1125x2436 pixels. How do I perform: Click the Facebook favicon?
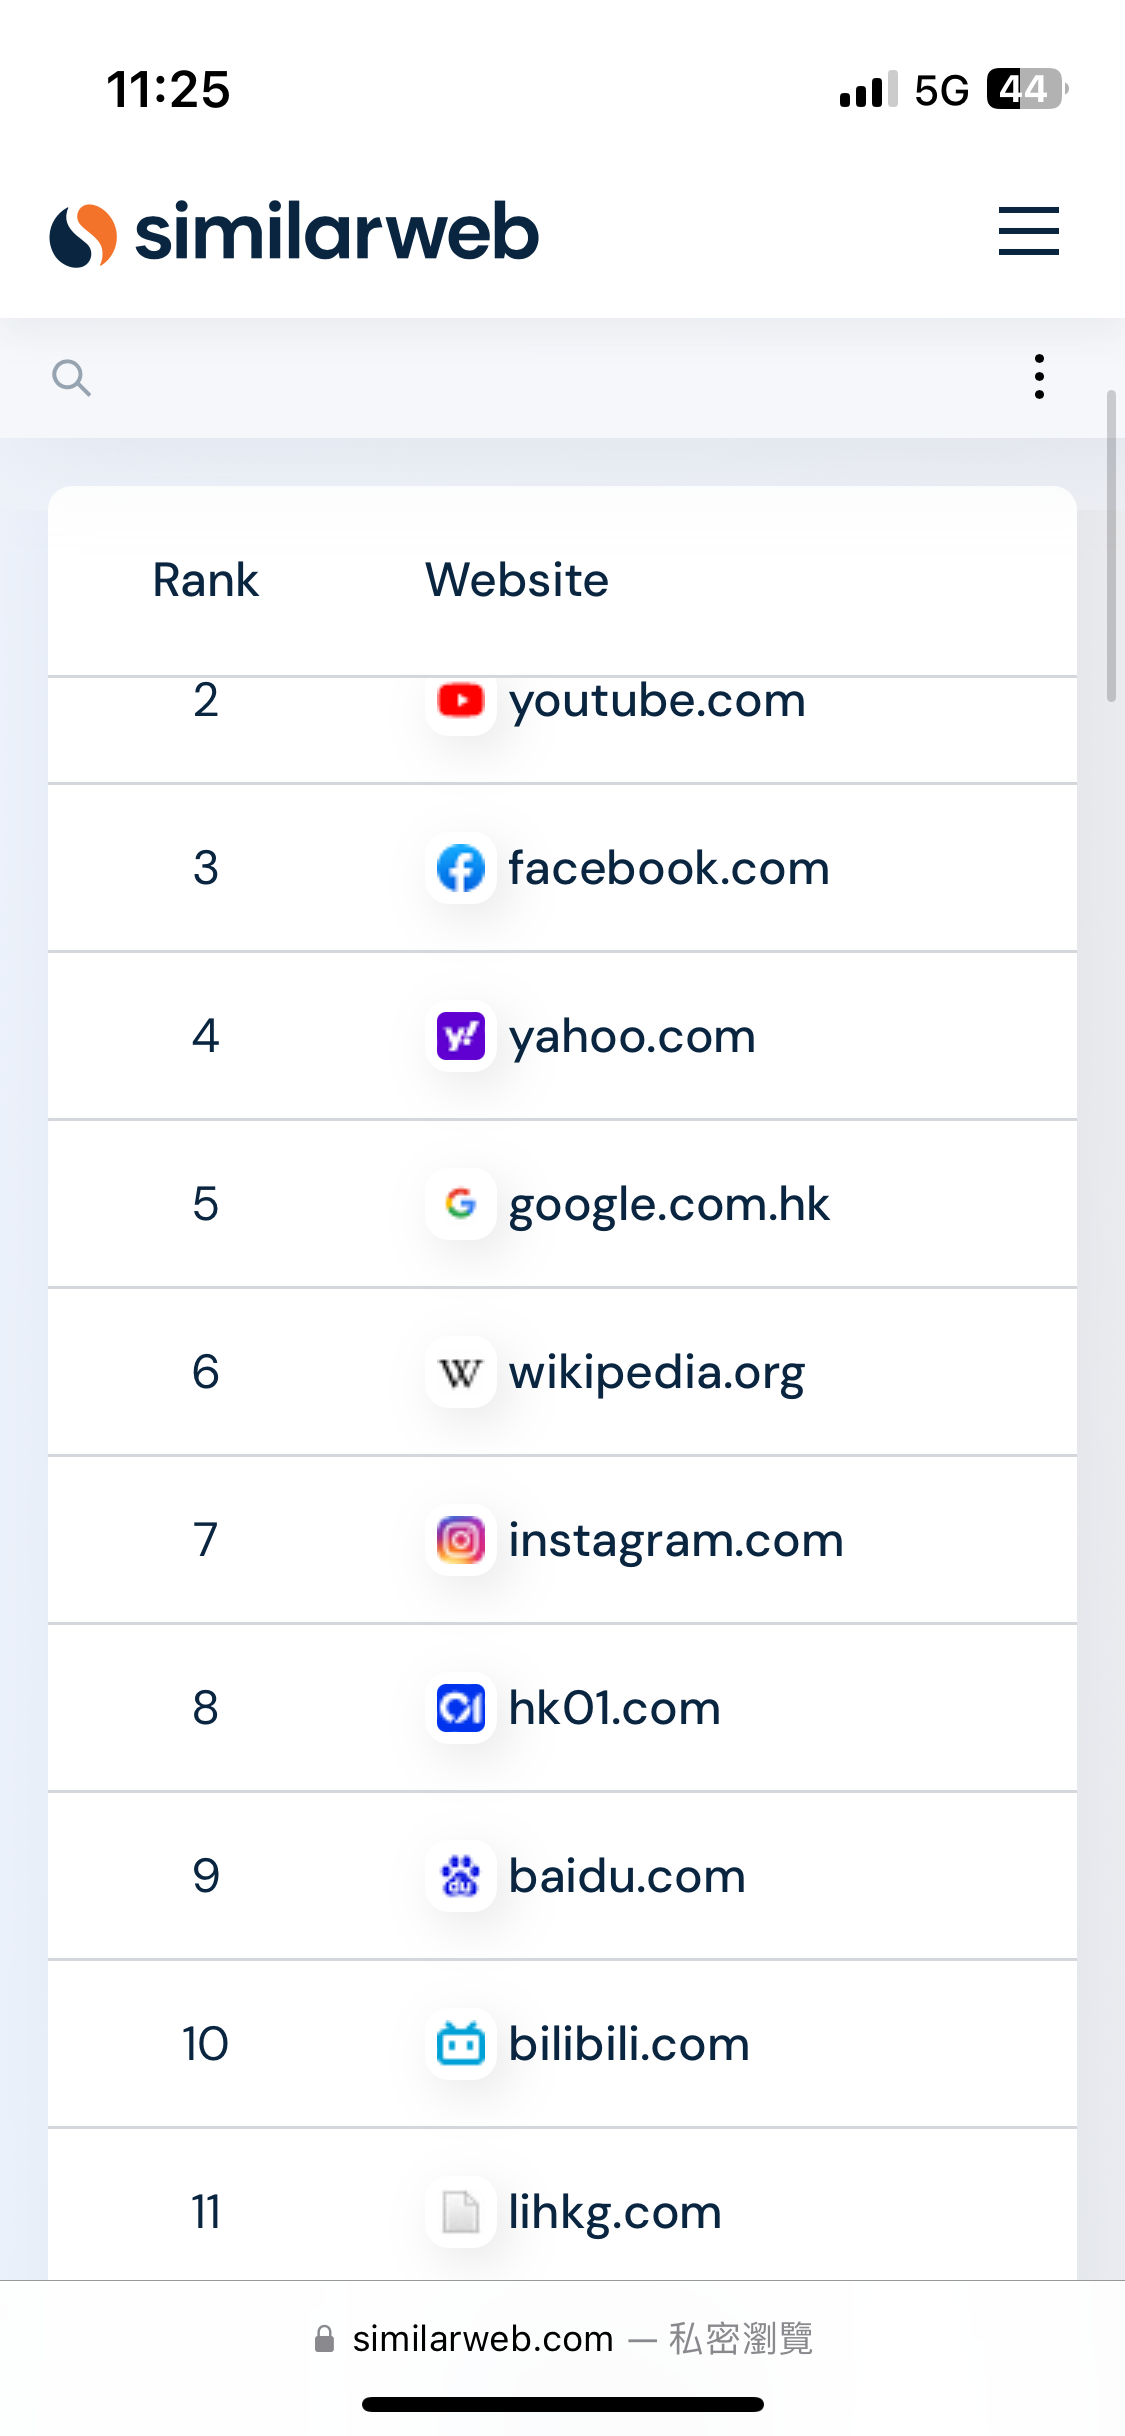461,868
